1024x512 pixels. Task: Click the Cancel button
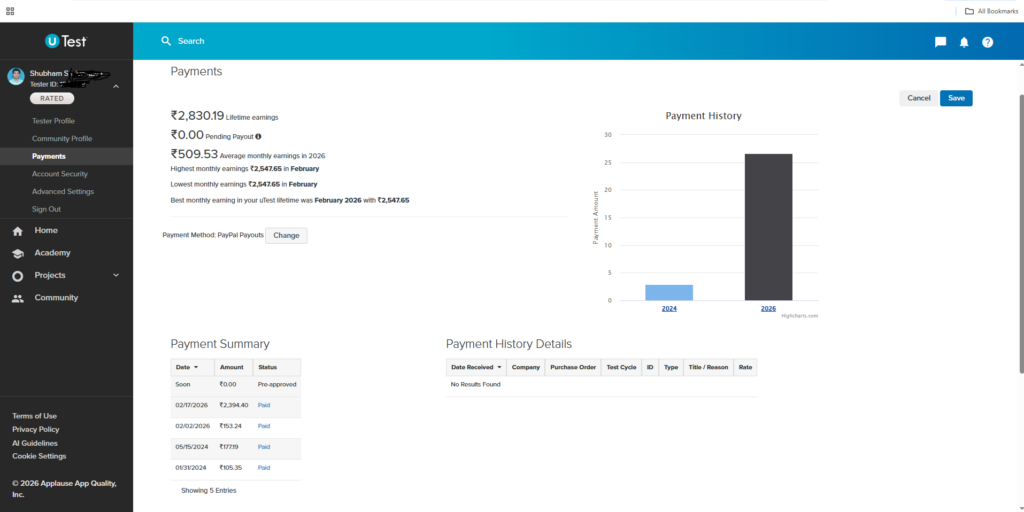[919, 98]
